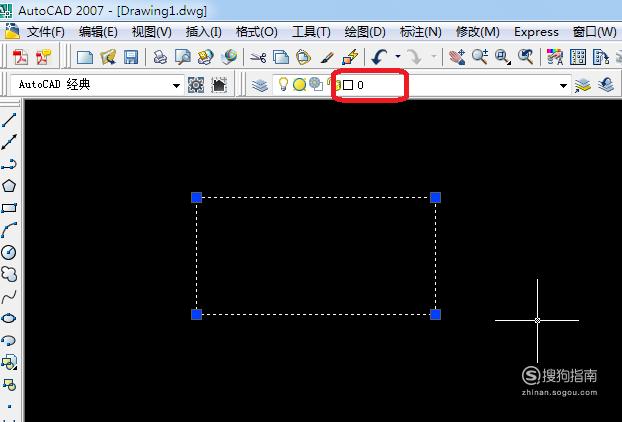Select the Ellipse tool
622x422 pixels.
coord(9,318)
